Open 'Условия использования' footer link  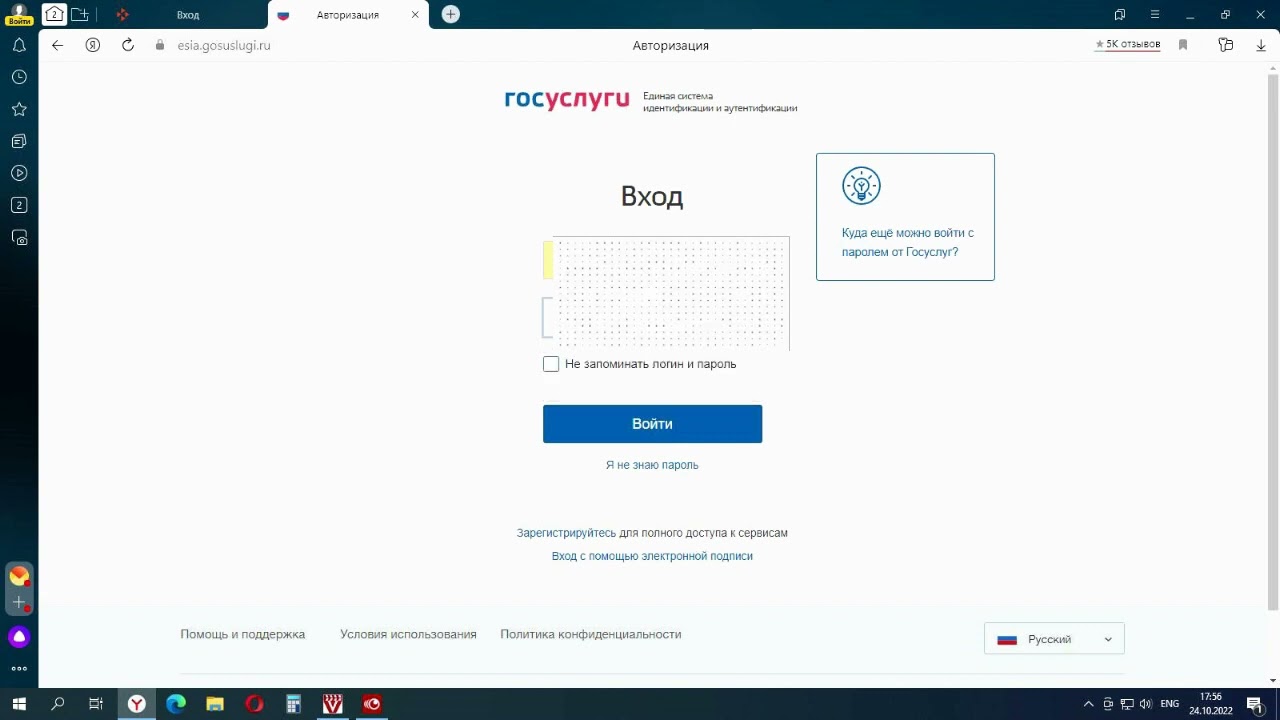tap(408, 634)
